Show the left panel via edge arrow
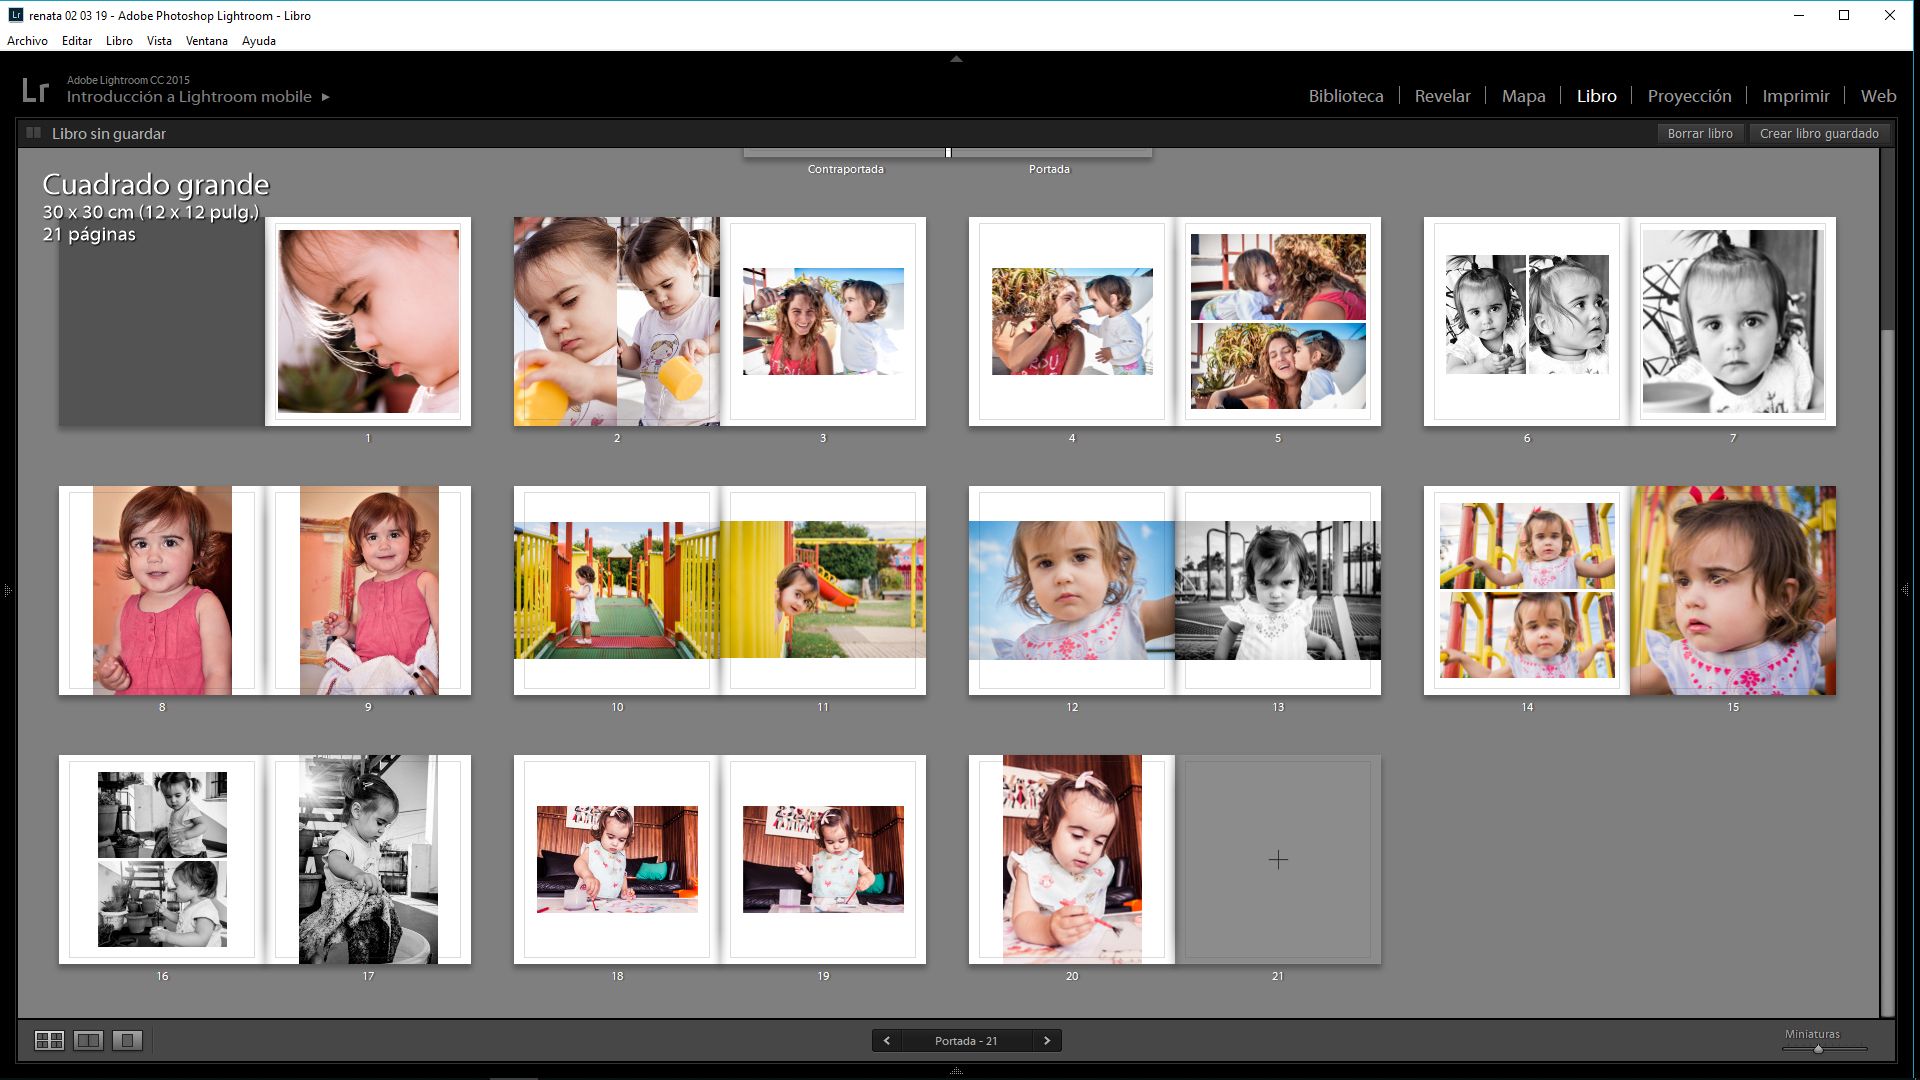The width and height of the screenshot is (1920, 1080). [7, 591]
